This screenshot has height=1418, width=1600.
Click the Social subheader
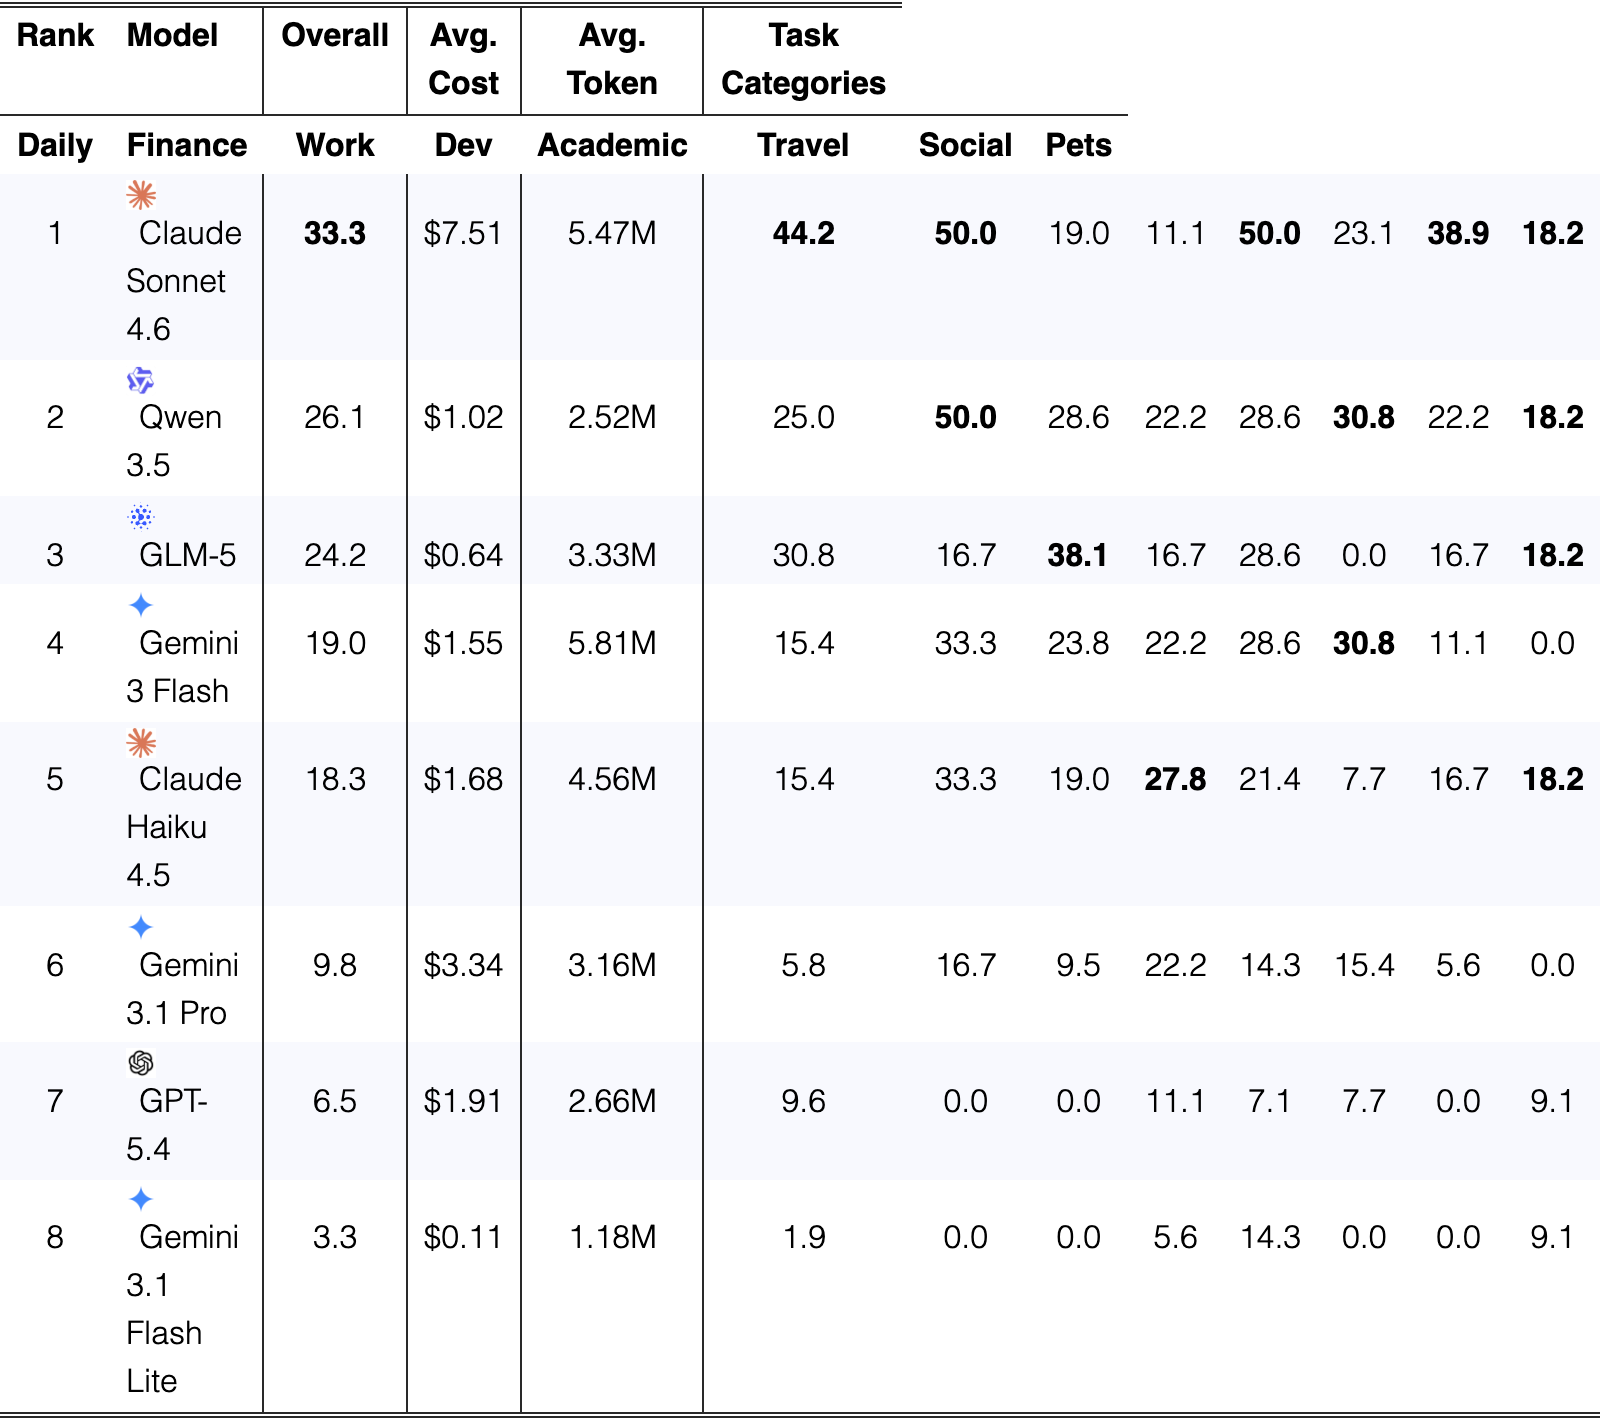pyautogui.click(x=966, y=145)
